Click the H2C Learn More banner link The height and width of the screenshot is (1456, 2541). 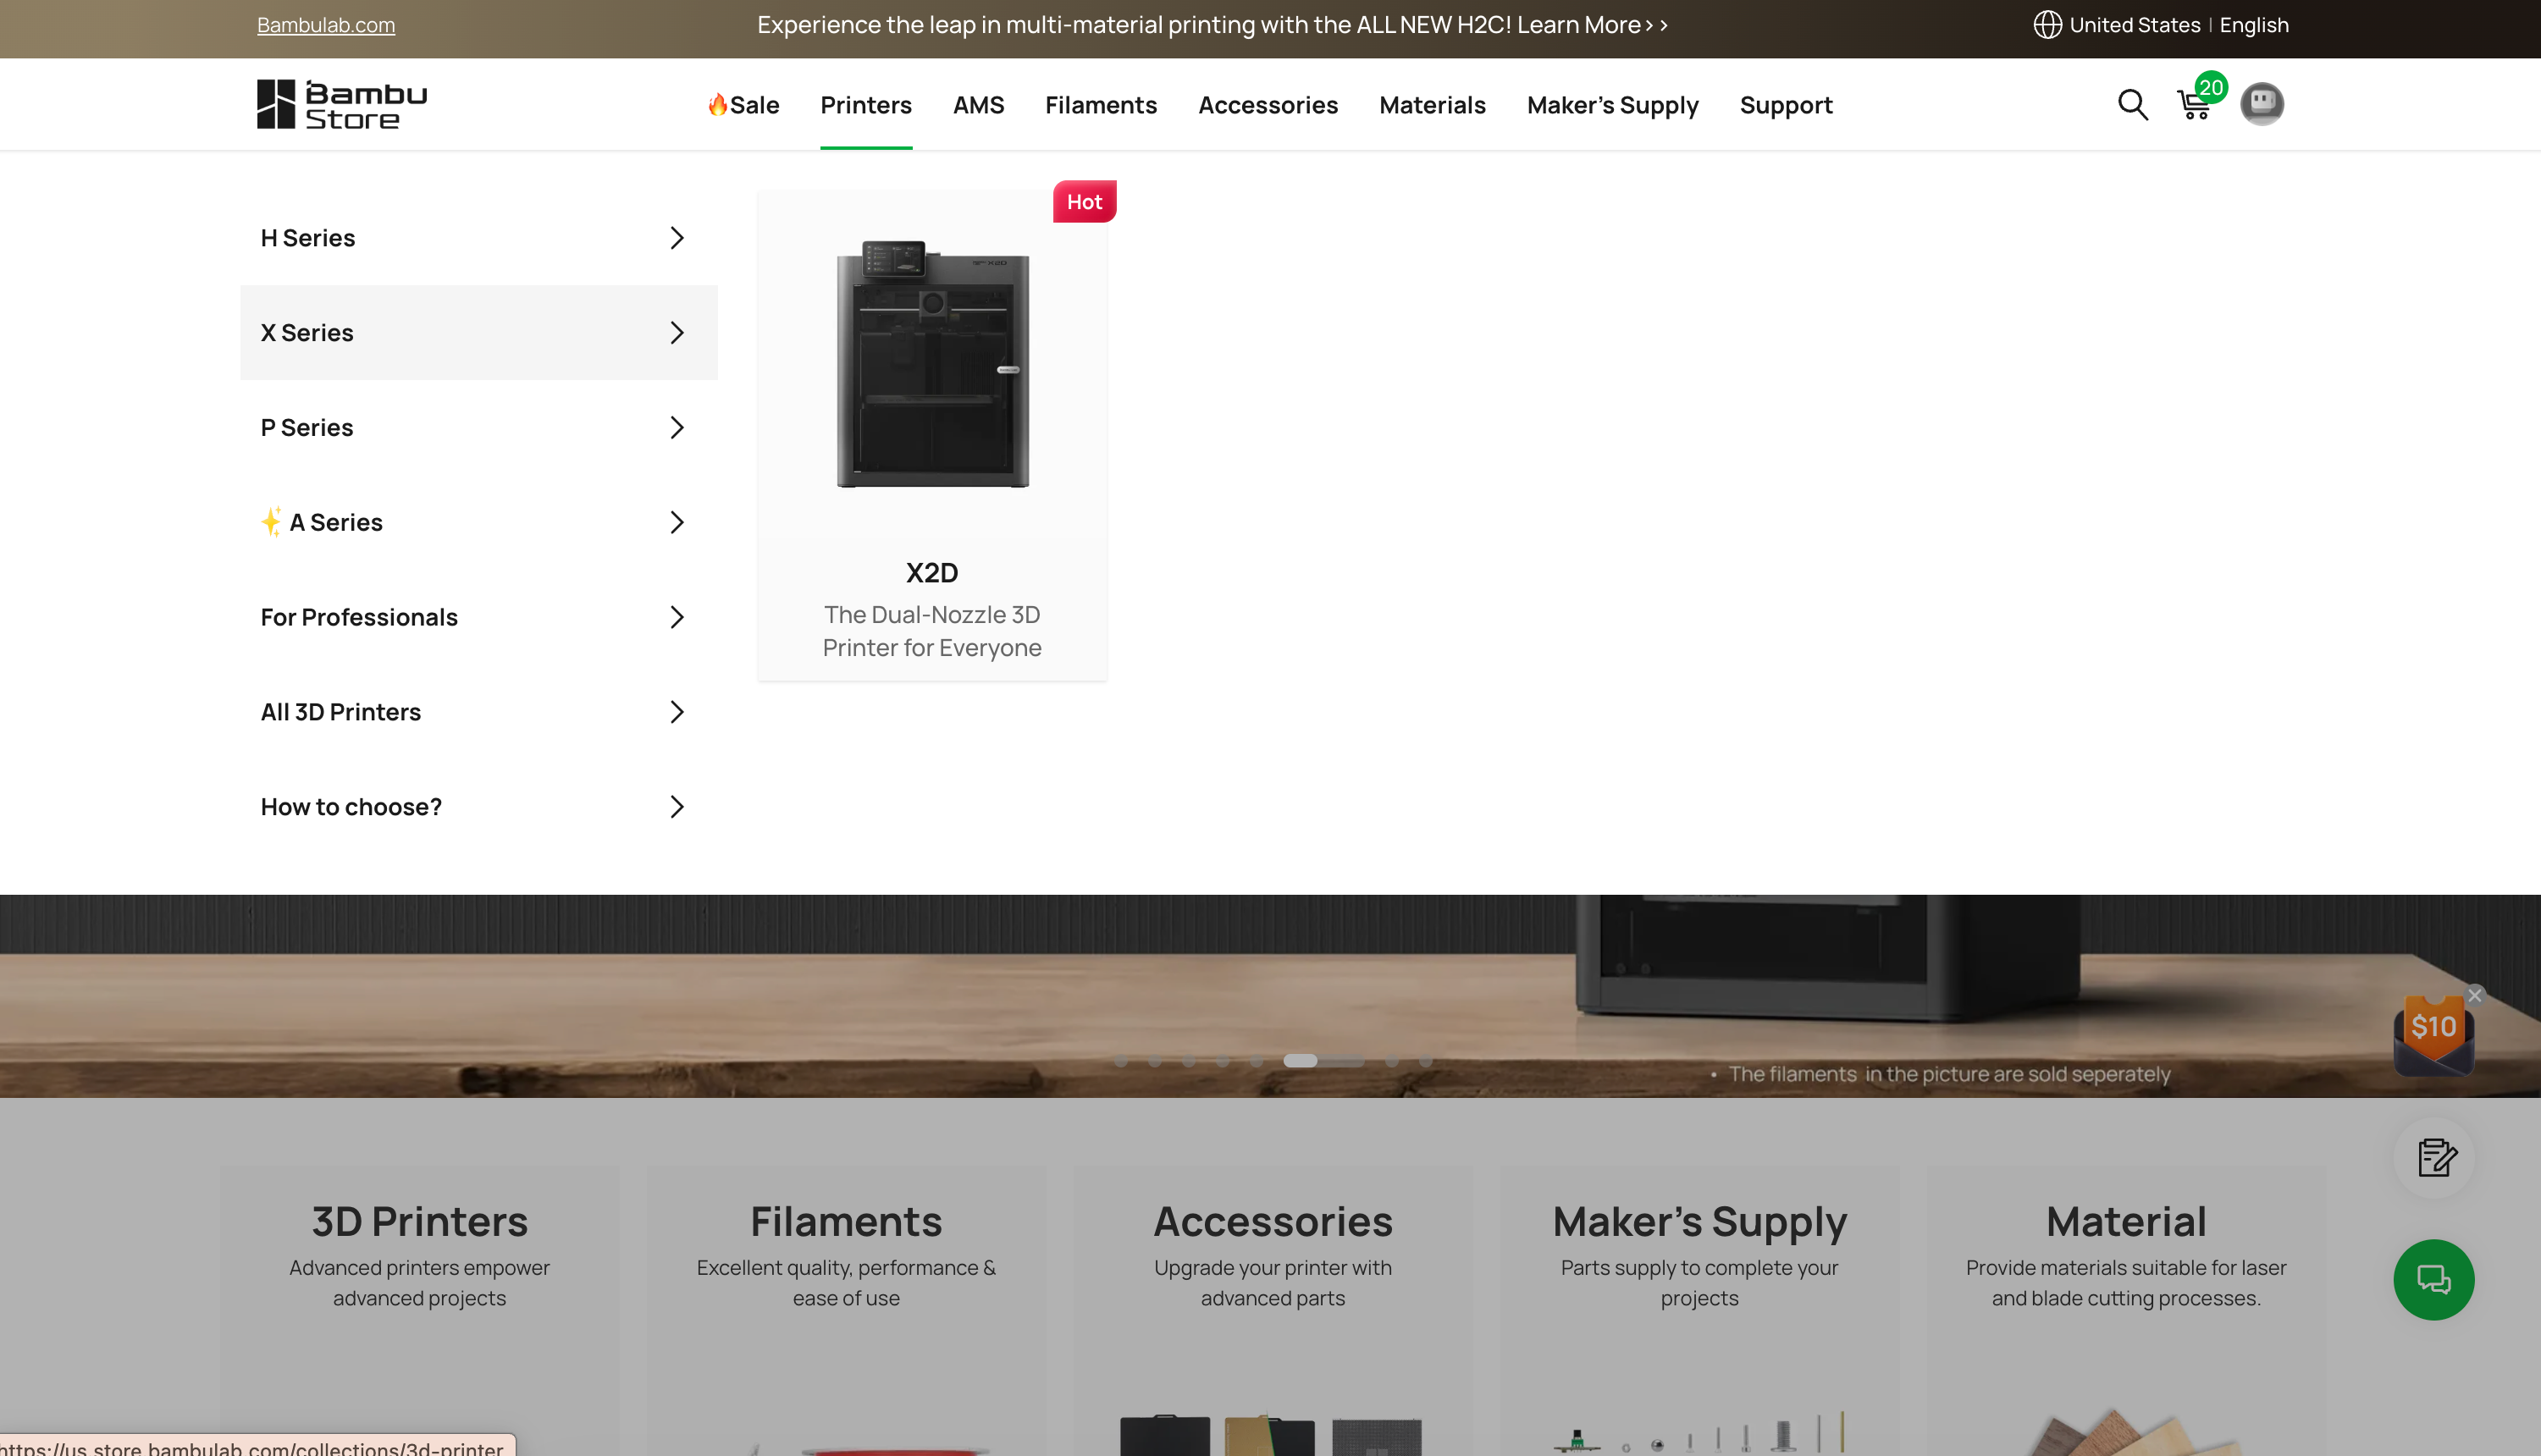[x=1212, y=25]
